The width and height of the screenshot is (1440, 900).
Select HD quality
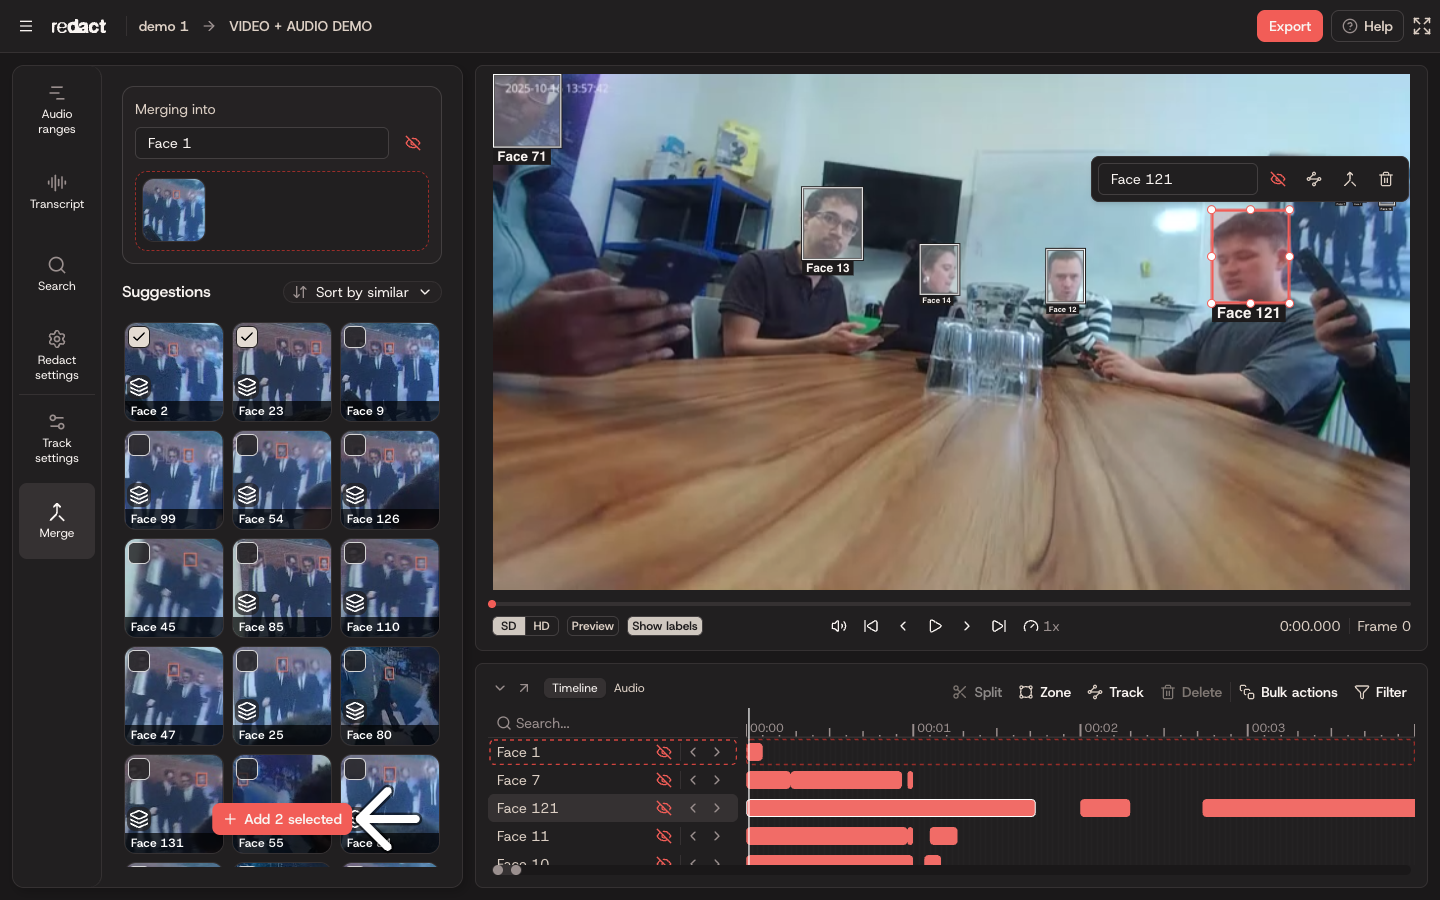[x=541, y=626]
